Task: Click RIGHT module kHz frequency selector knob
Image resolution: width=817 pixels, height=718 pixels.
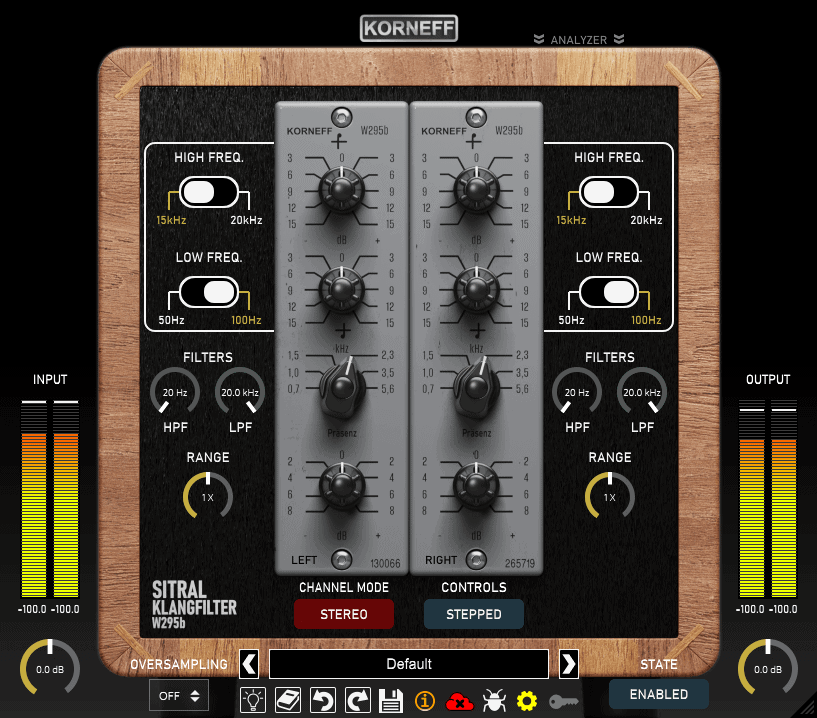Action: [x=477, y=387]
